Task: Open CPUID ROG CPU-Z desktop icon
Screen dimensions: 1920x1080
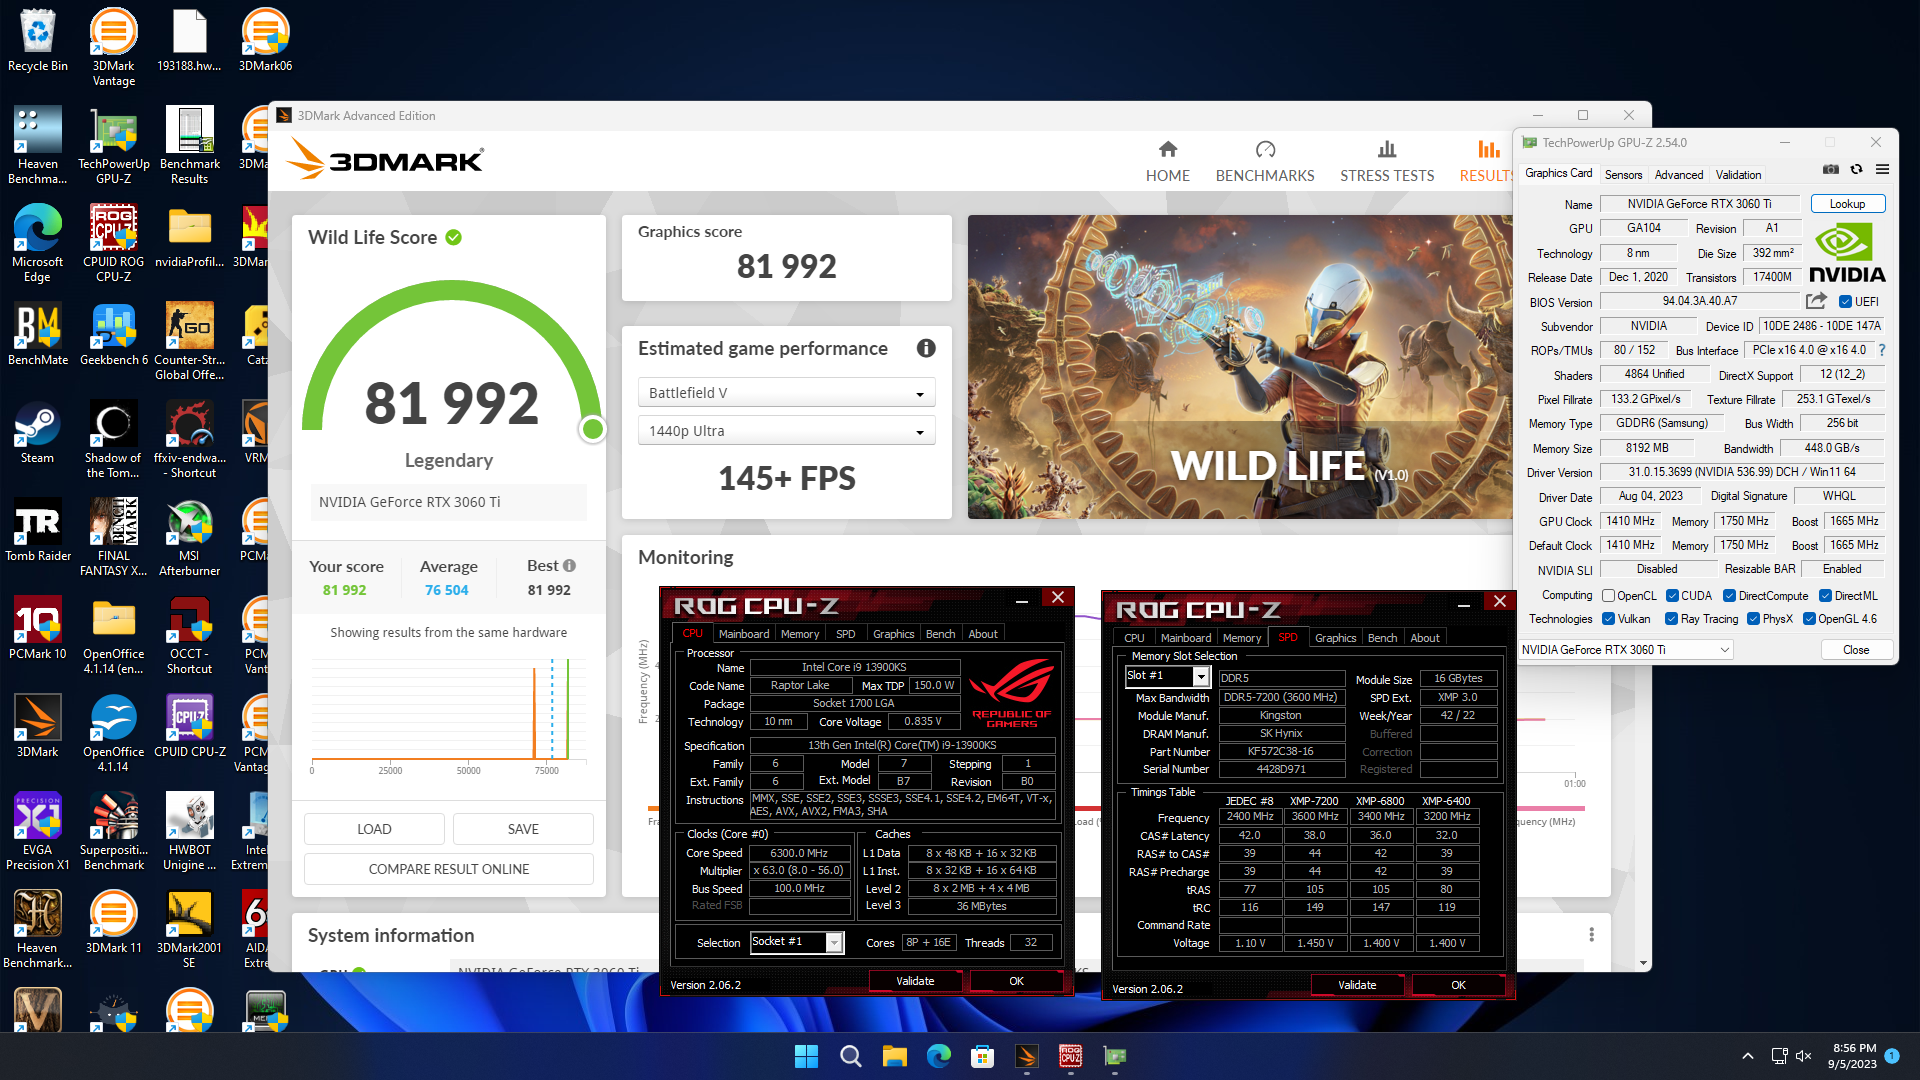Action: coord(114,244)
